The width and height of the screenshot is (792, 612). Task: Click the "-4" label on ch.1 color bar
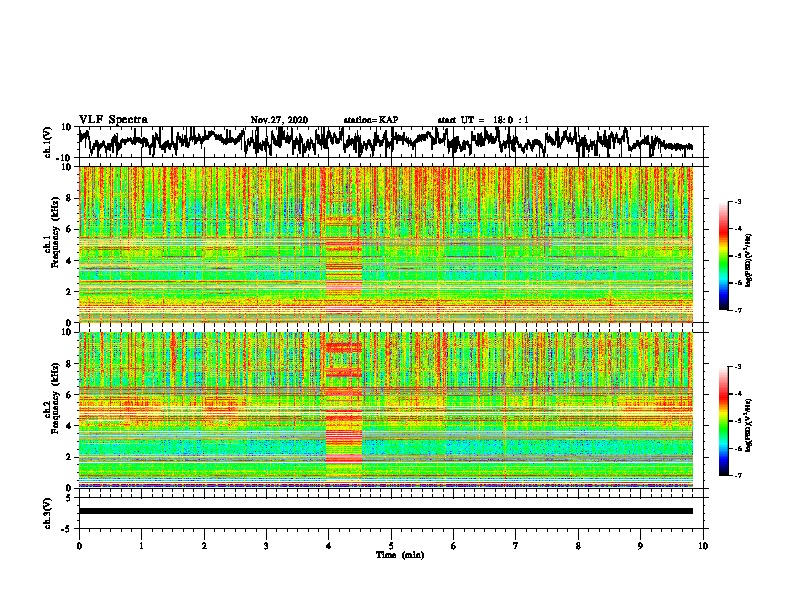click(738, 229)
